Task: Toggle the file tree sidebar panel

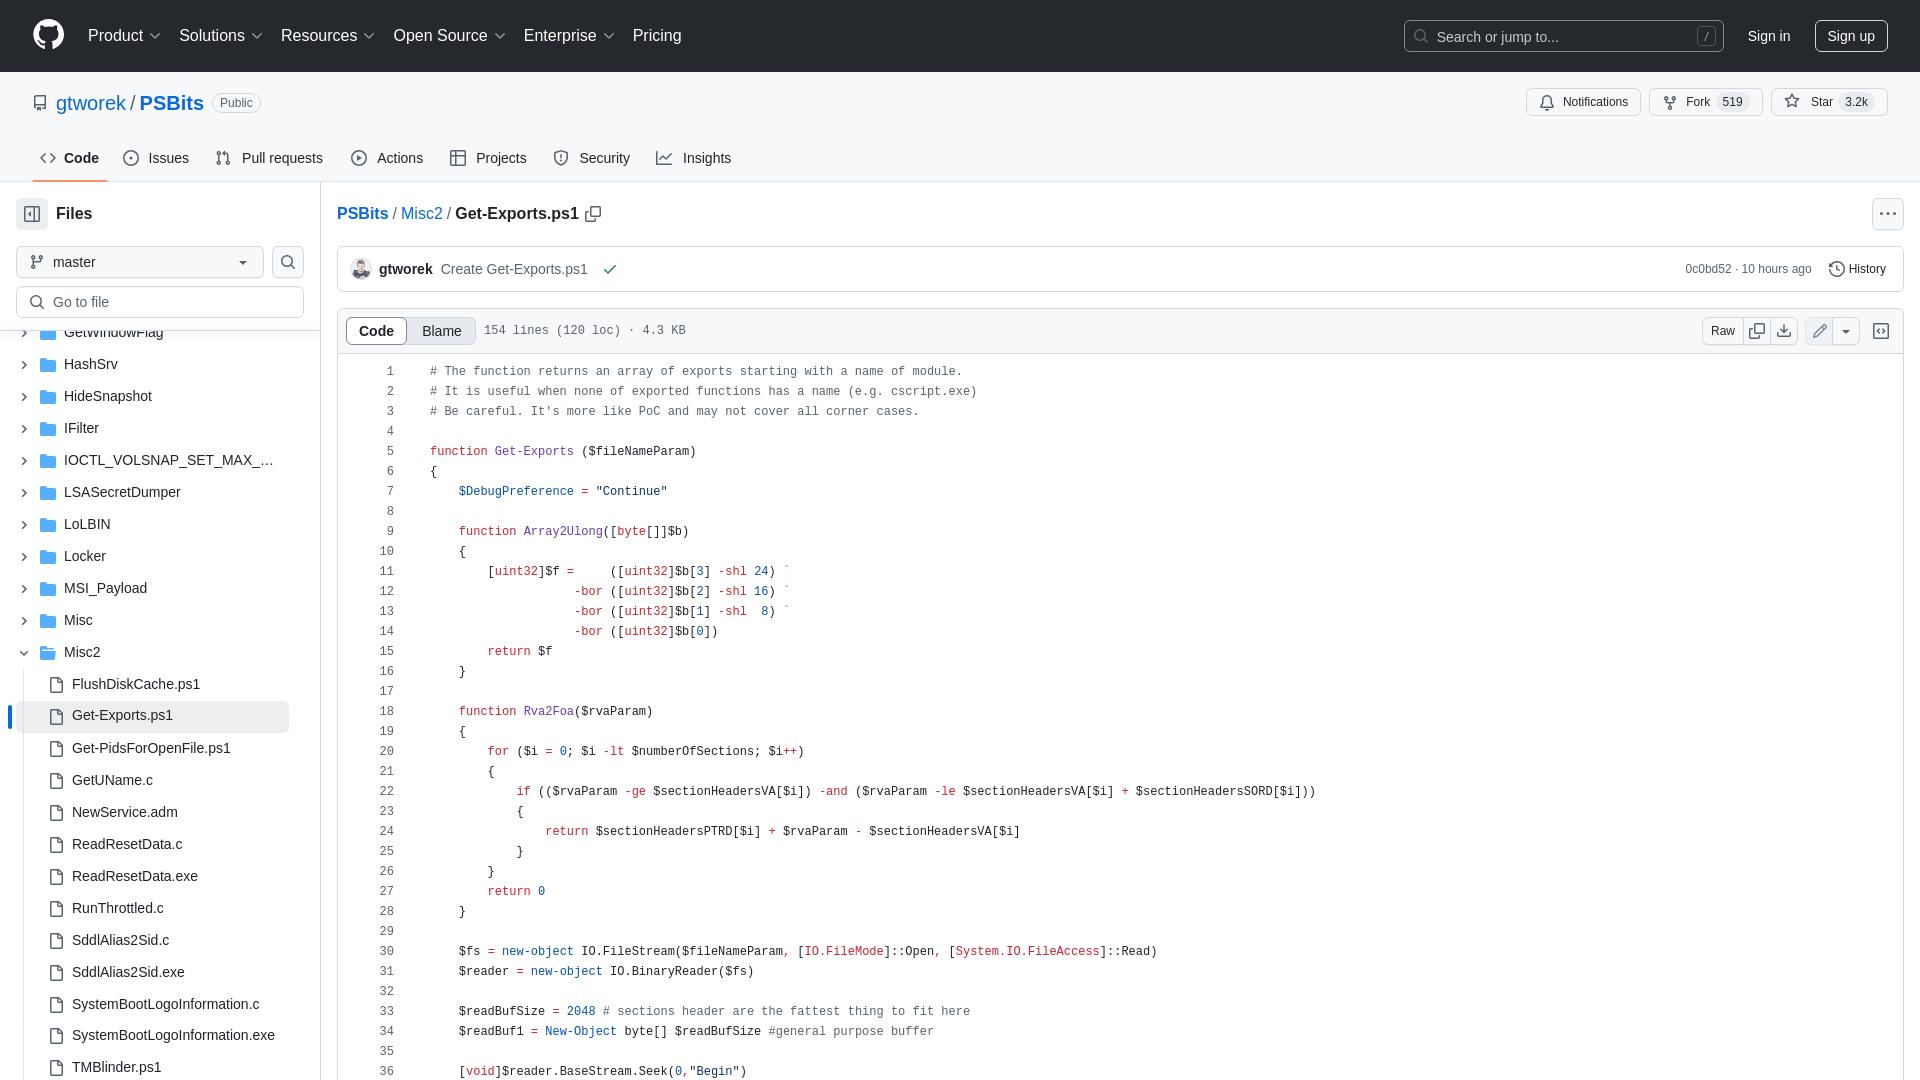Action: pyautogui.click(x=32, y=214)
